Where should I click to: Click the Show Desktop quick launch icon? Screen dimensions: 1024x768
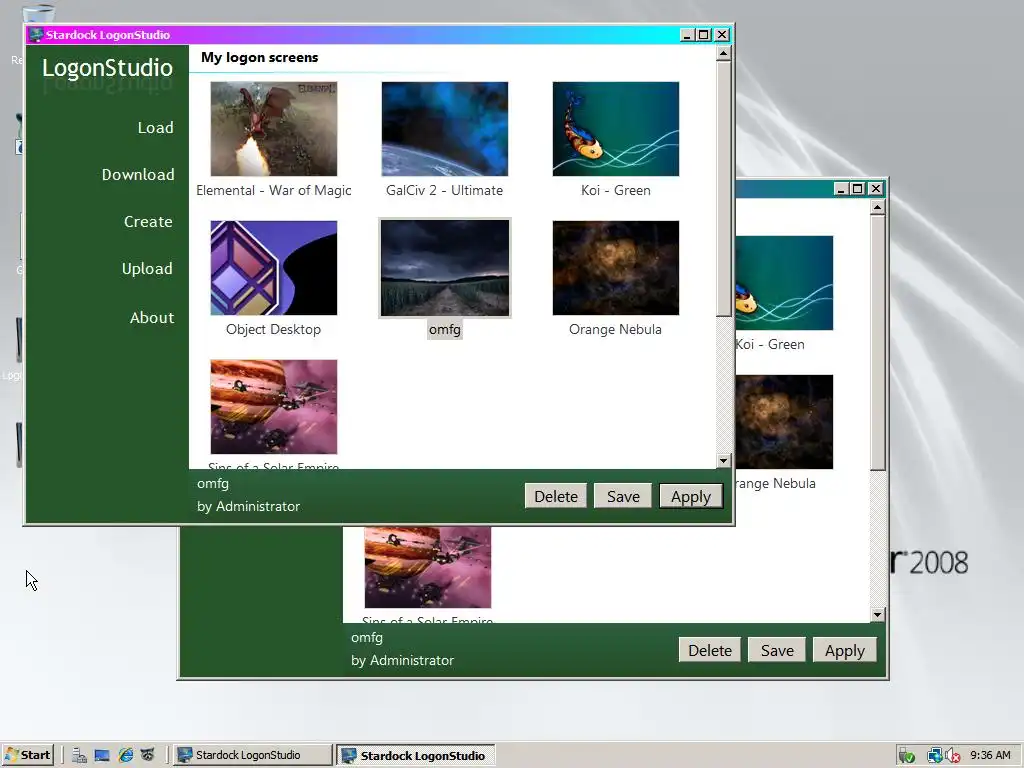[102, 756]
